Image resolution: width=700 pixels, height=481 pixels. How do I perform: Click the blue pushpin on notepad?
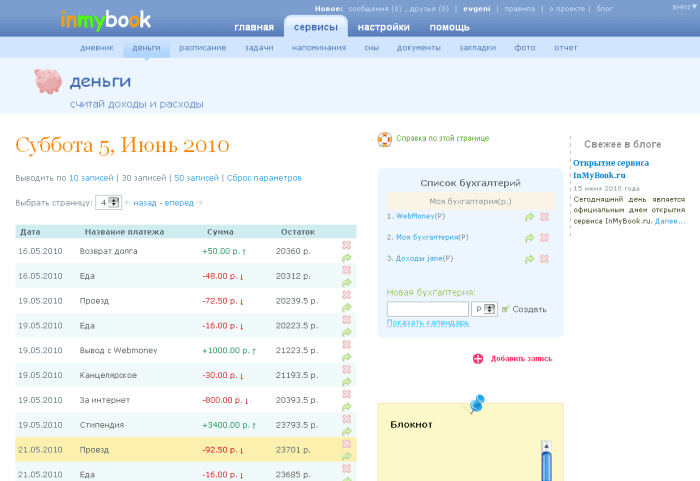click(476, 404)
